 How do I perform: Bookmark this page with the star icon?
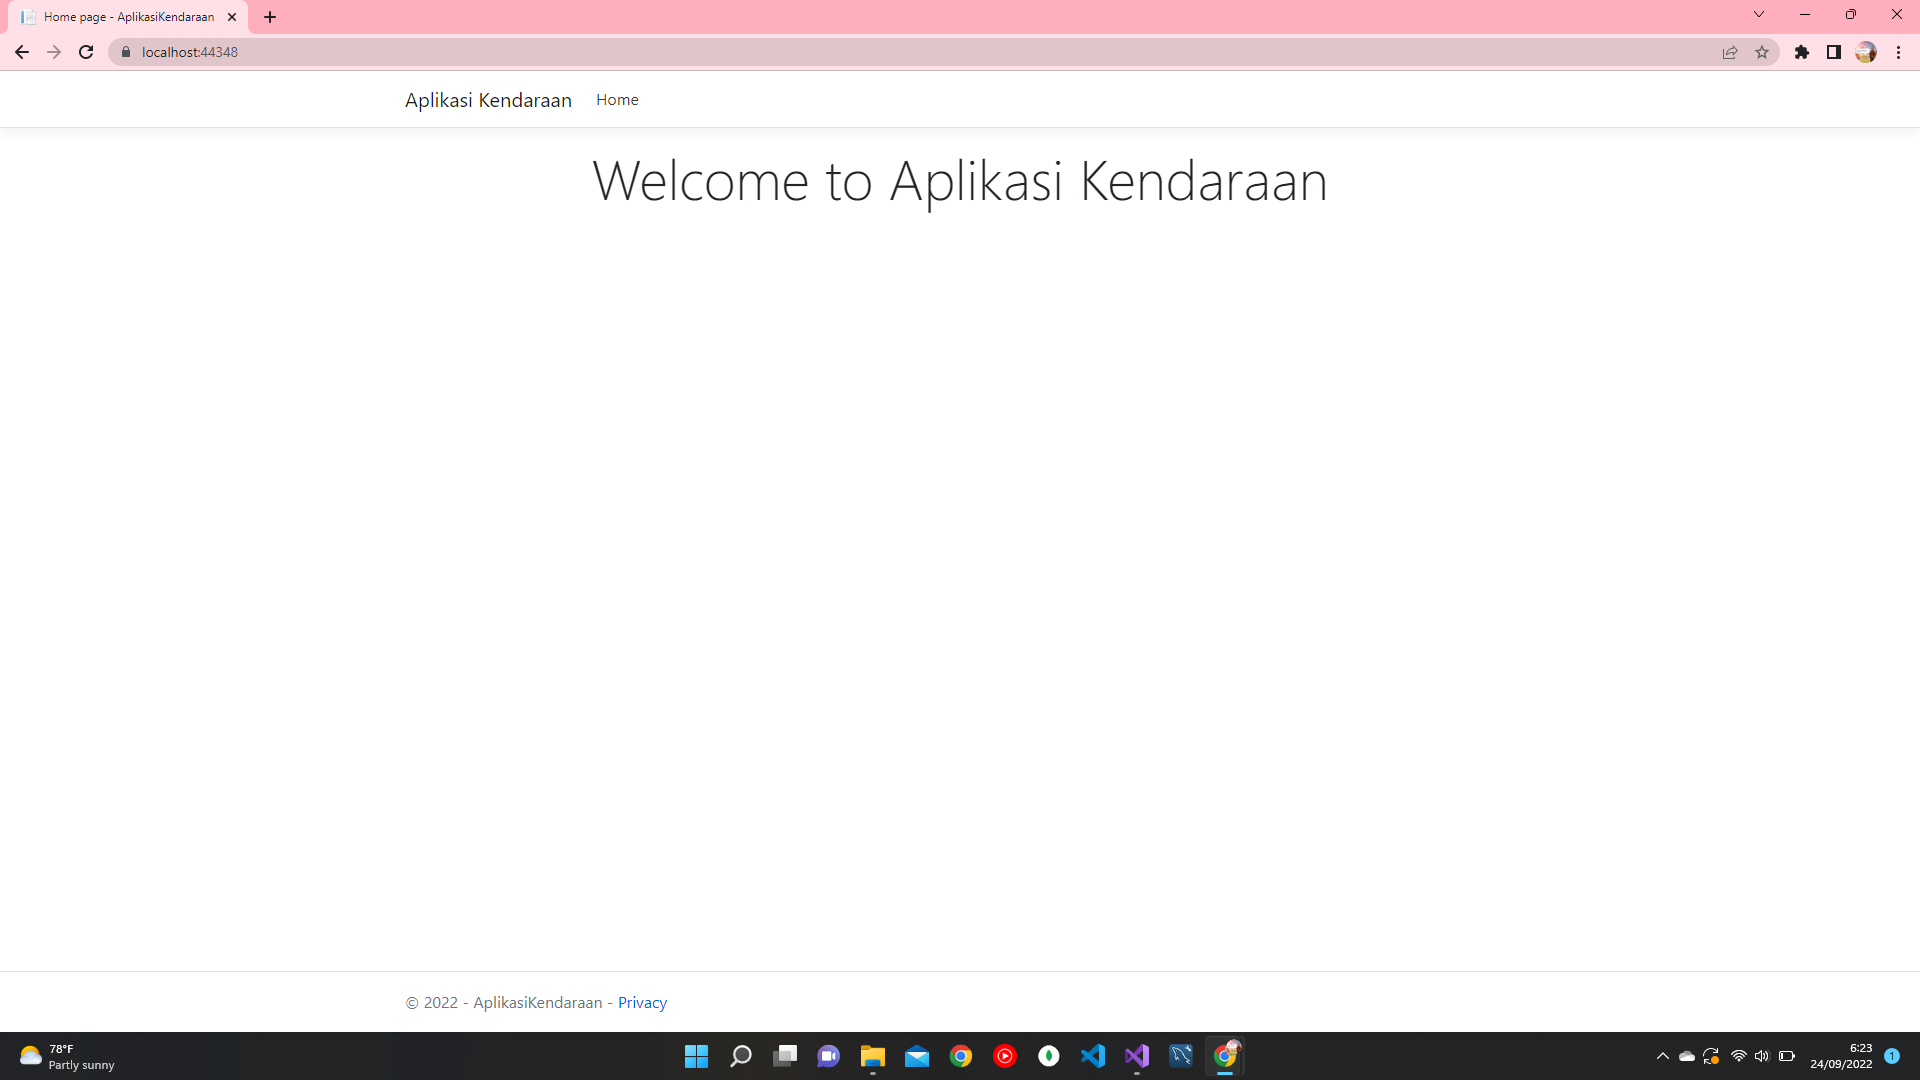click(x=1762, y=52)
